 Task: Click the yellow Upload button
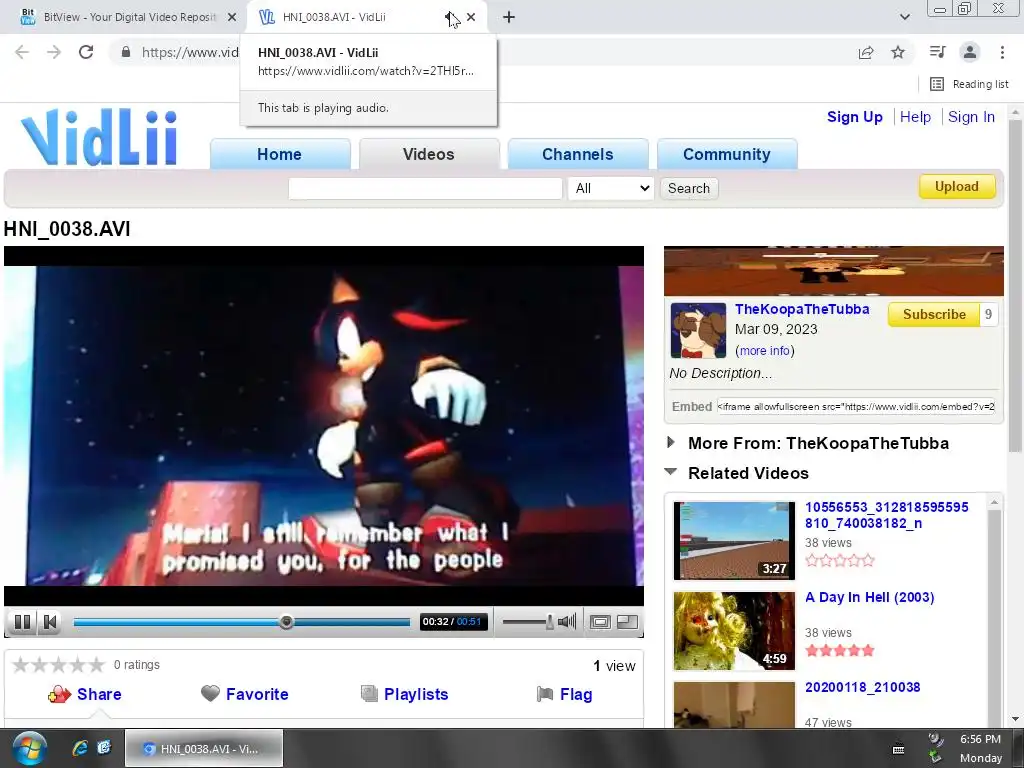(x=957, y=187)
